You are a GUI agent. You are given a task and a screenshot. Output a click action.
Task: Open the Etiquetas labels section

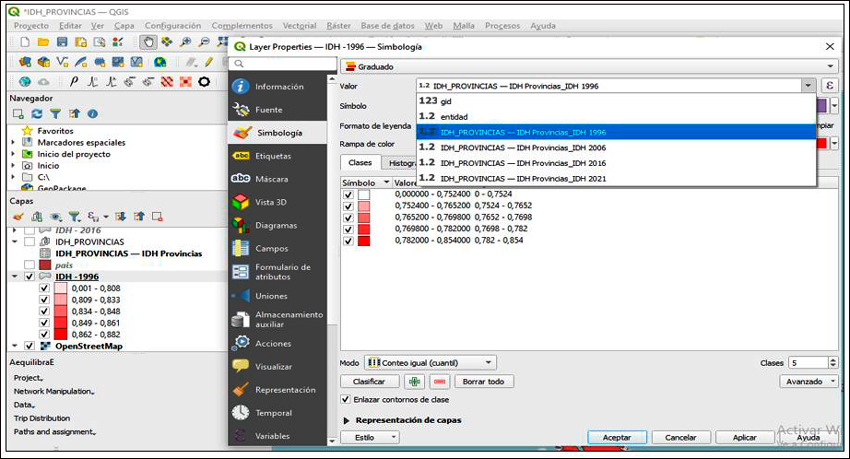(272, 156)
